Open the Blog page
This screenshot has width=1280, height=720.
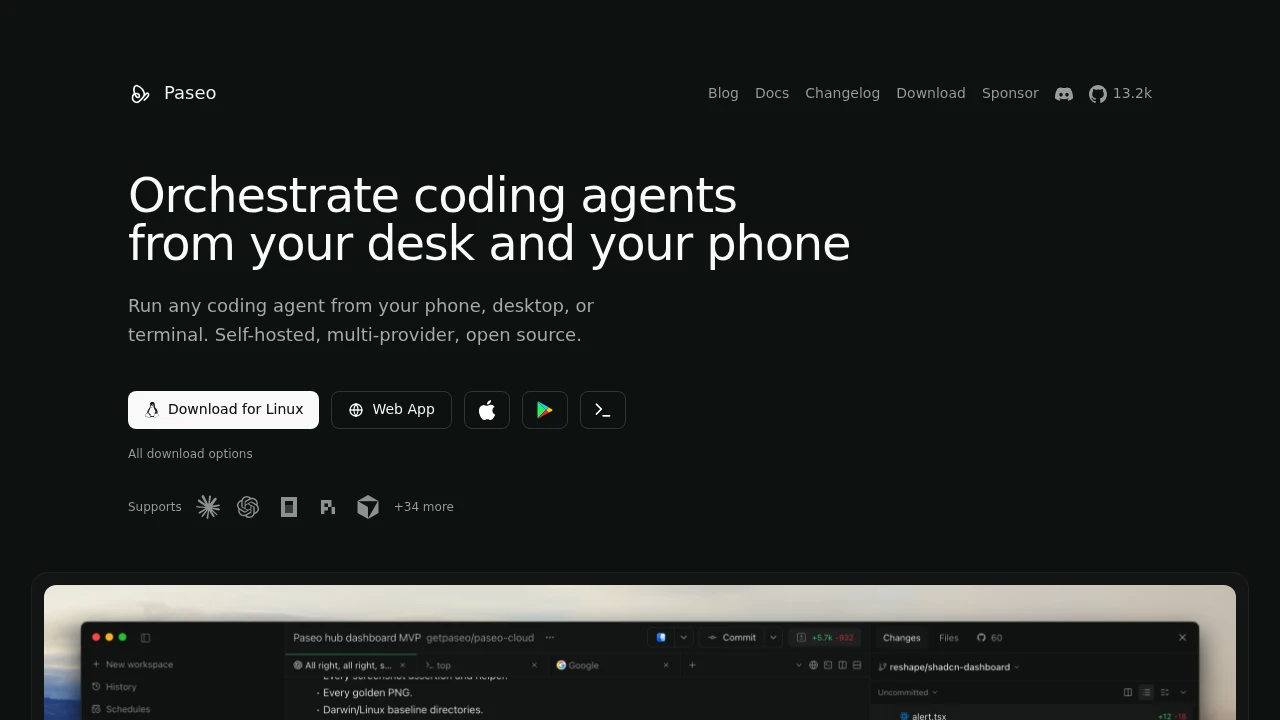(723, 93)
